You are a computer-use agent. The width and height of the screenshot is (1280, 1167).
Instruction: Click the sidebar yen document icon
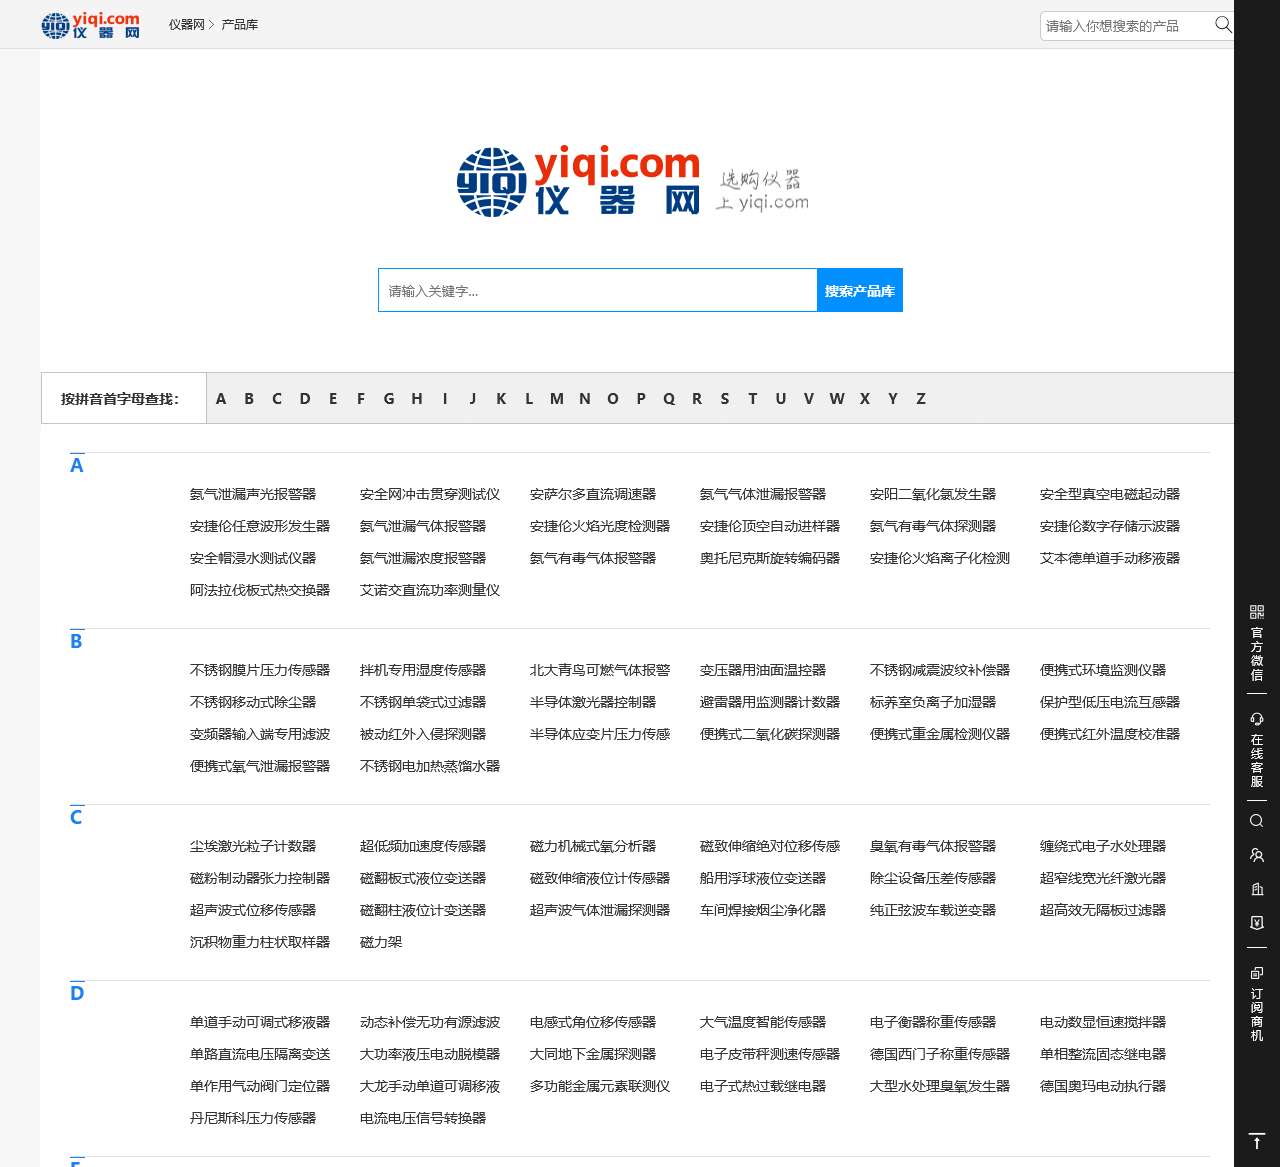pos(1257,922)
